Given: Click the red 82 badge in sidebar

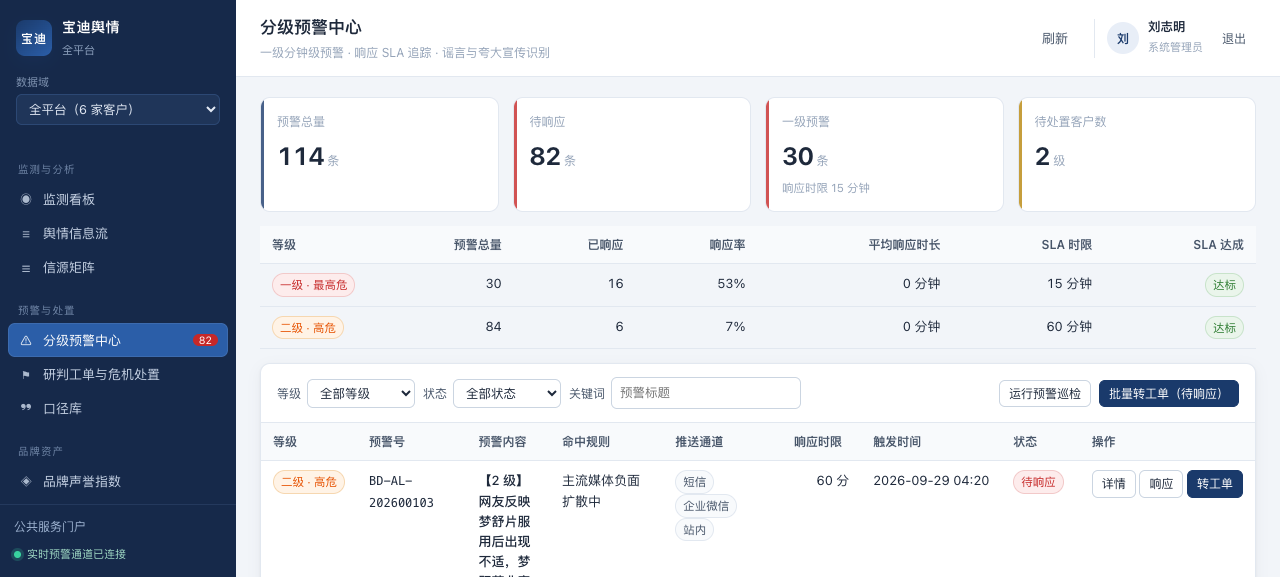Looking at the screenshot, I should pos(205,340).
